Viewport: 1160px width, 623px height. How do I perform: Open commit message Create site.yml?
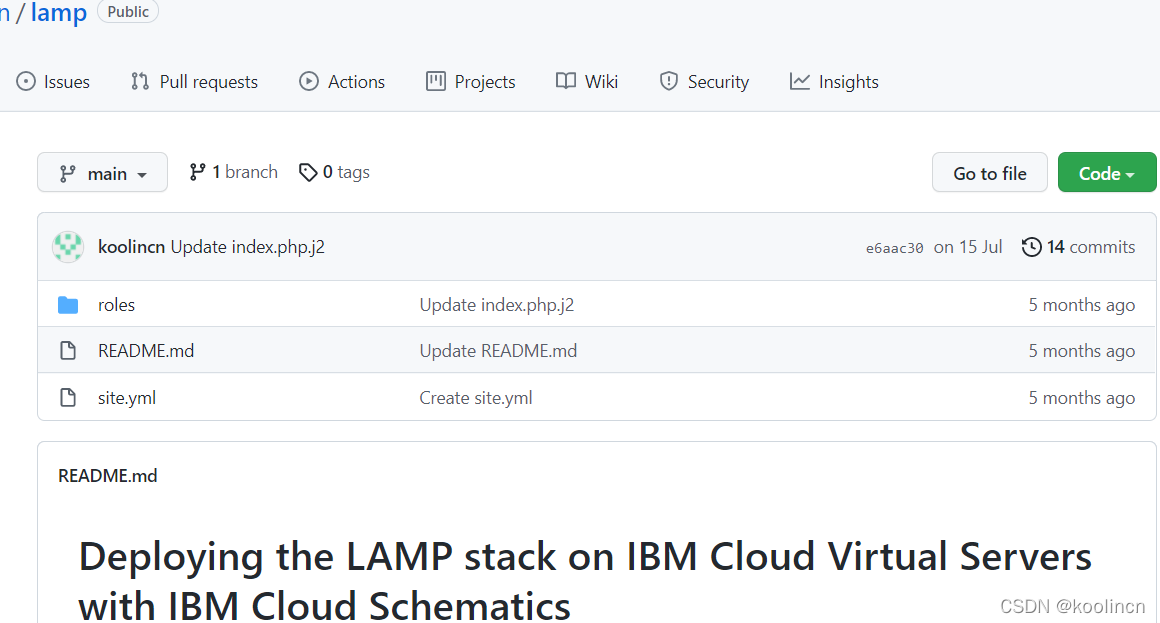476,398
